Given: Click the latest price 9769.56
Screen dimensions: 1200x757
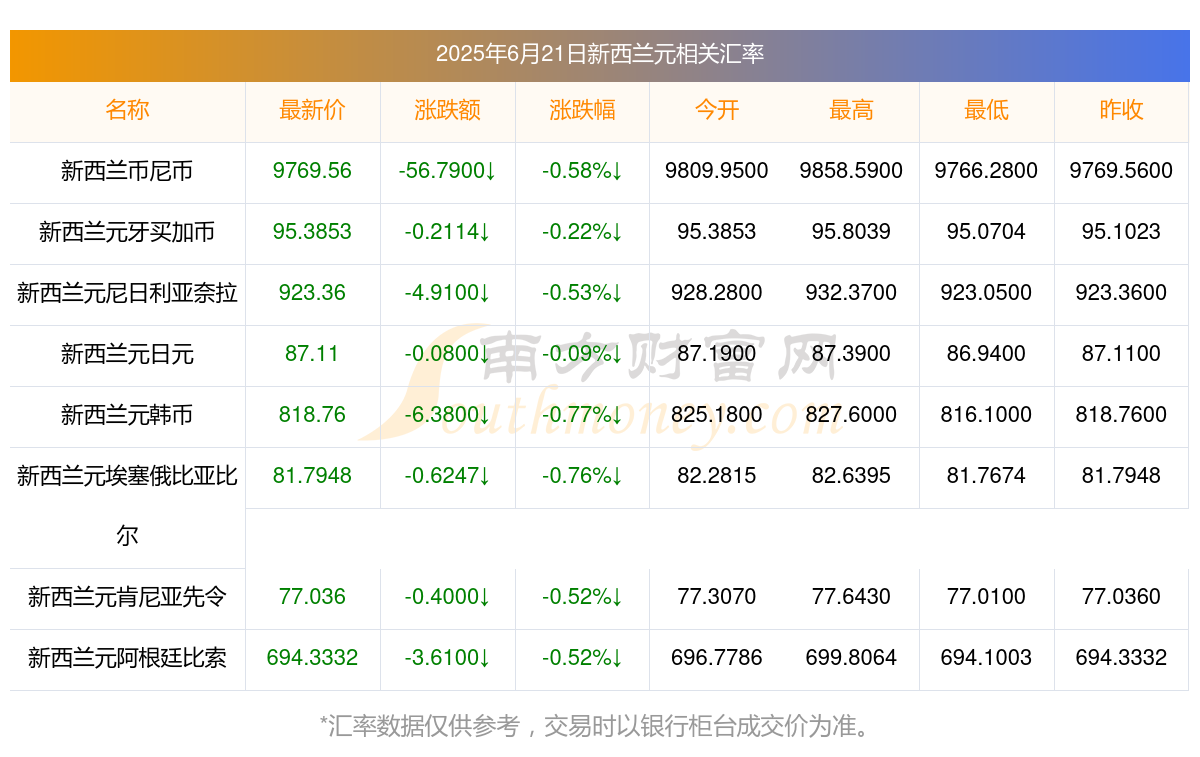Looking at the screenshot, I should pyautogui.click(x=312, y=171).
